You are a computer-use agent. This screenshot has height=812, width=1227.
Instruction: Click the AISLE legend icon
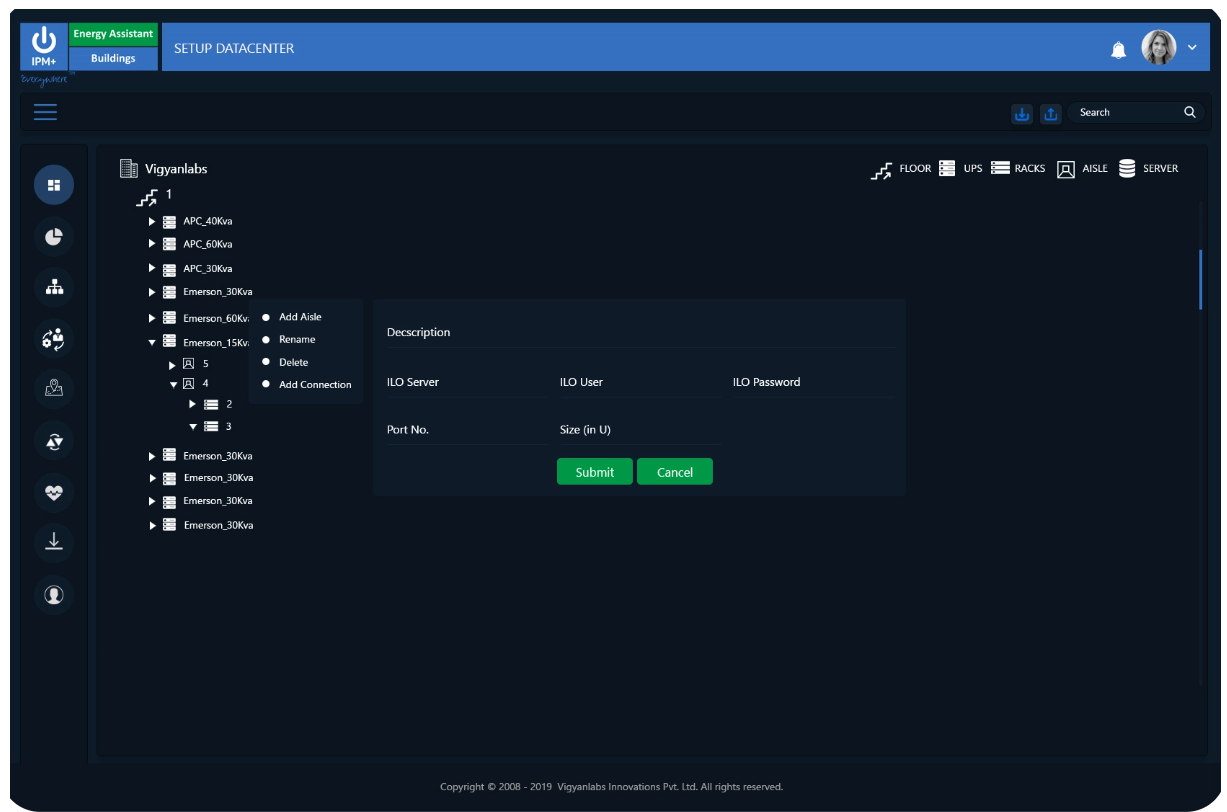click(1066, 169)
